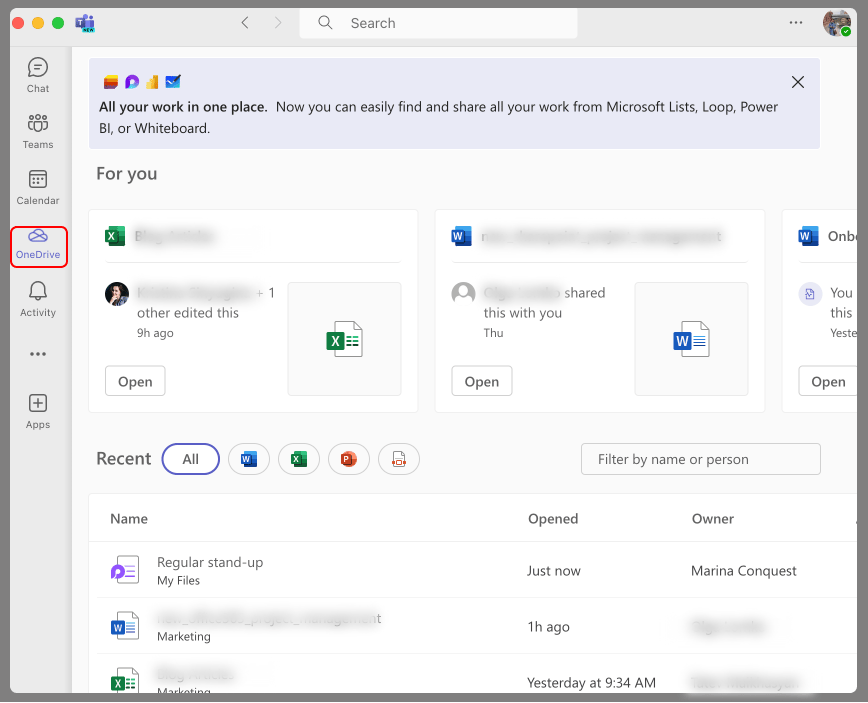Filter recent files by PowerPoint presentations
The width and height of the screenshot is (868, 703).
[349, 459]
